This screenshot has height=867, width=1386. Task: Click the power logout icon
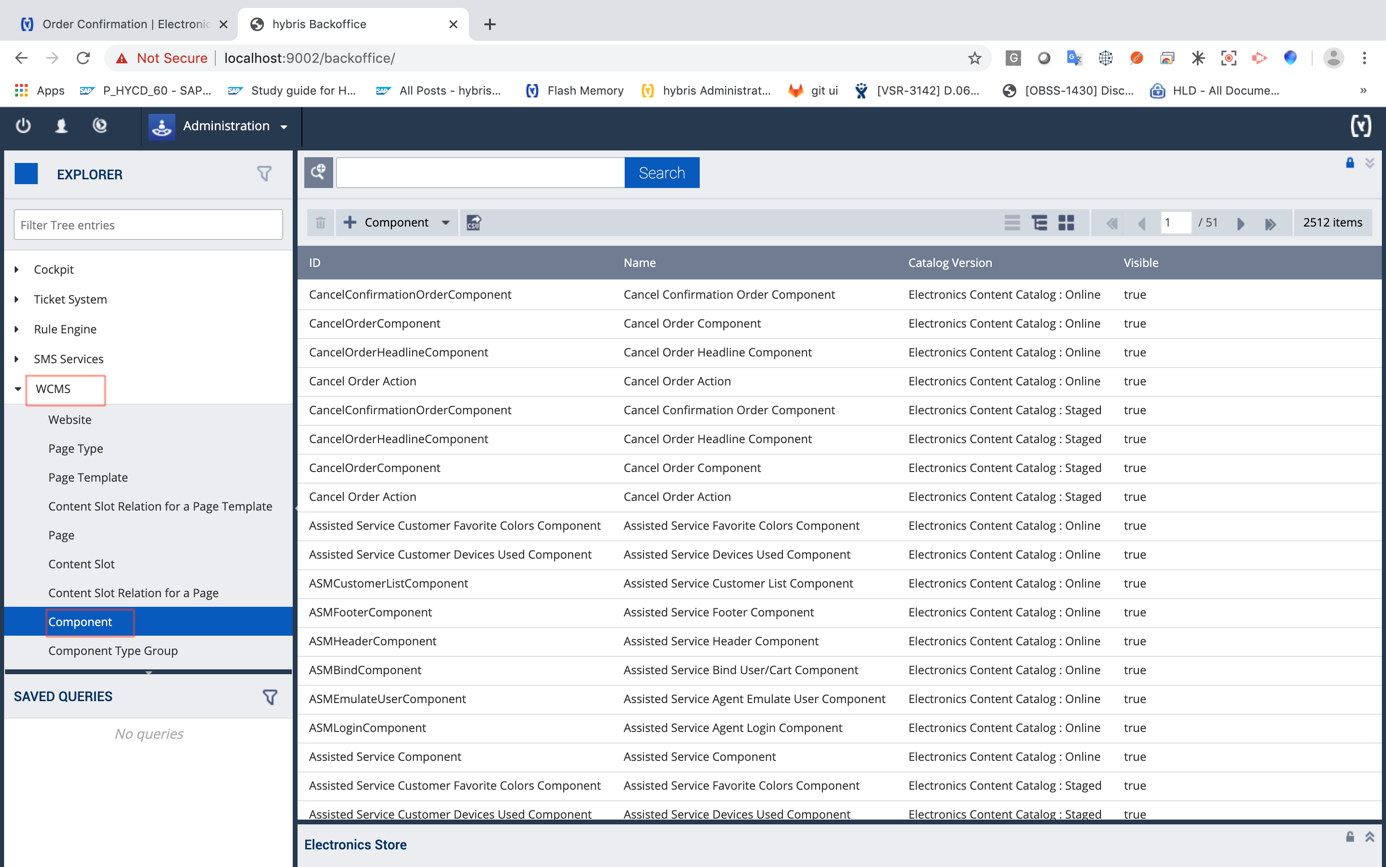point(23,126)
